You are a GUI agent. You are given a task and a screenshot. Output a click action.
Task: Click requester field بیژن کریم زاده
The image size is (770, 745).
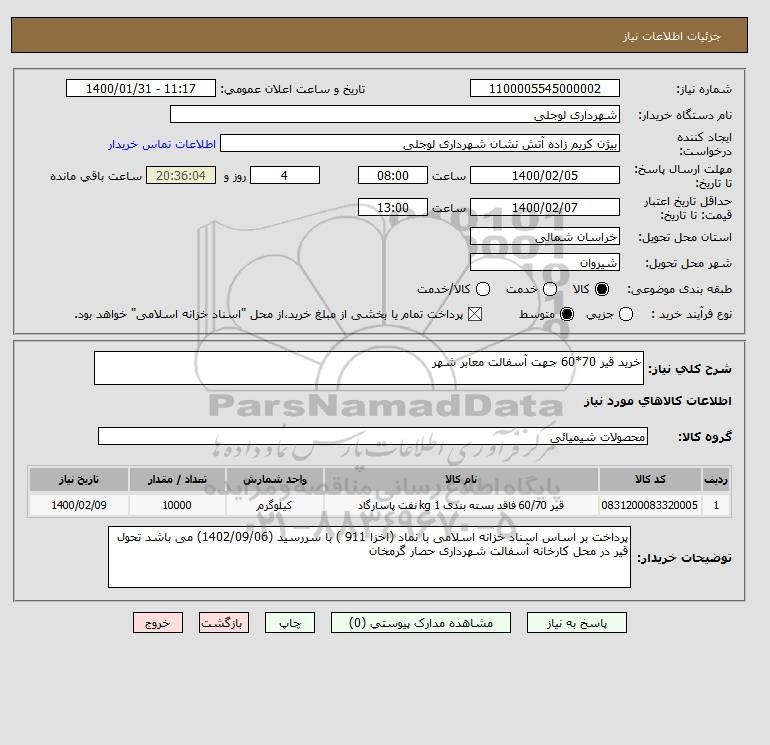[420, 143]
